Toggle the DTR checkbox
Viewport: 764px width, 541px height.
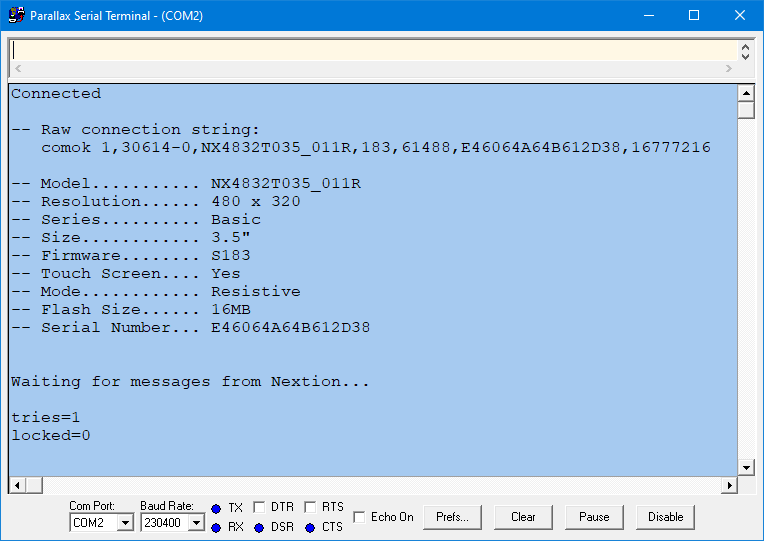pyautogui.click(x=259, y=508)
